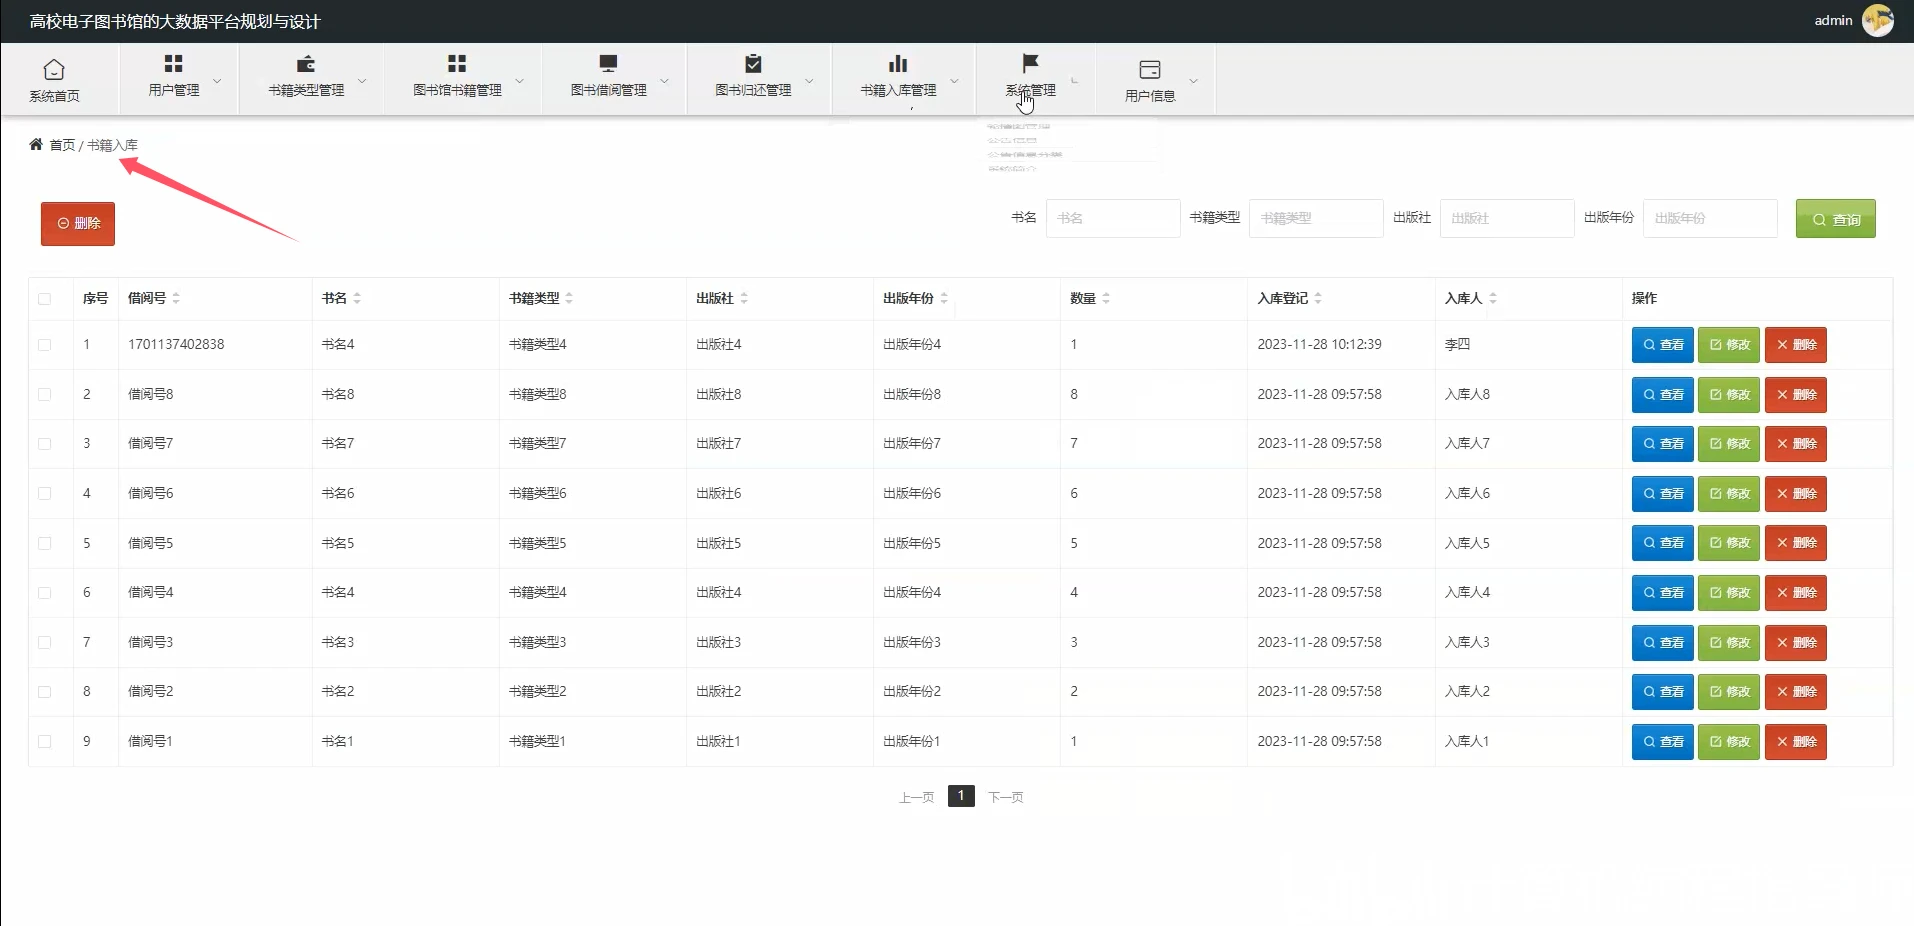The height and width of the screenshot is (926, 1914).
Task: Click the 图书借阅管理 monitor icon
Action: [x=608, y=64]
